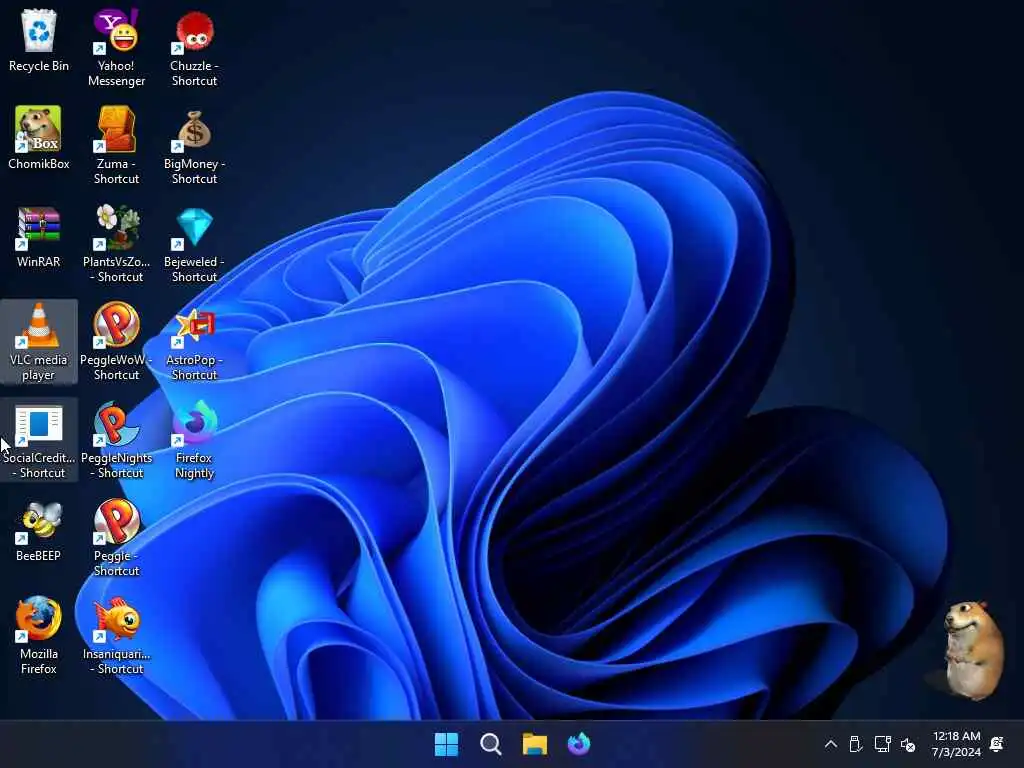Viewport: 1024px width, 768px height.
Task: Select the Peggle shortcut icon
Action: click(116, 537)
